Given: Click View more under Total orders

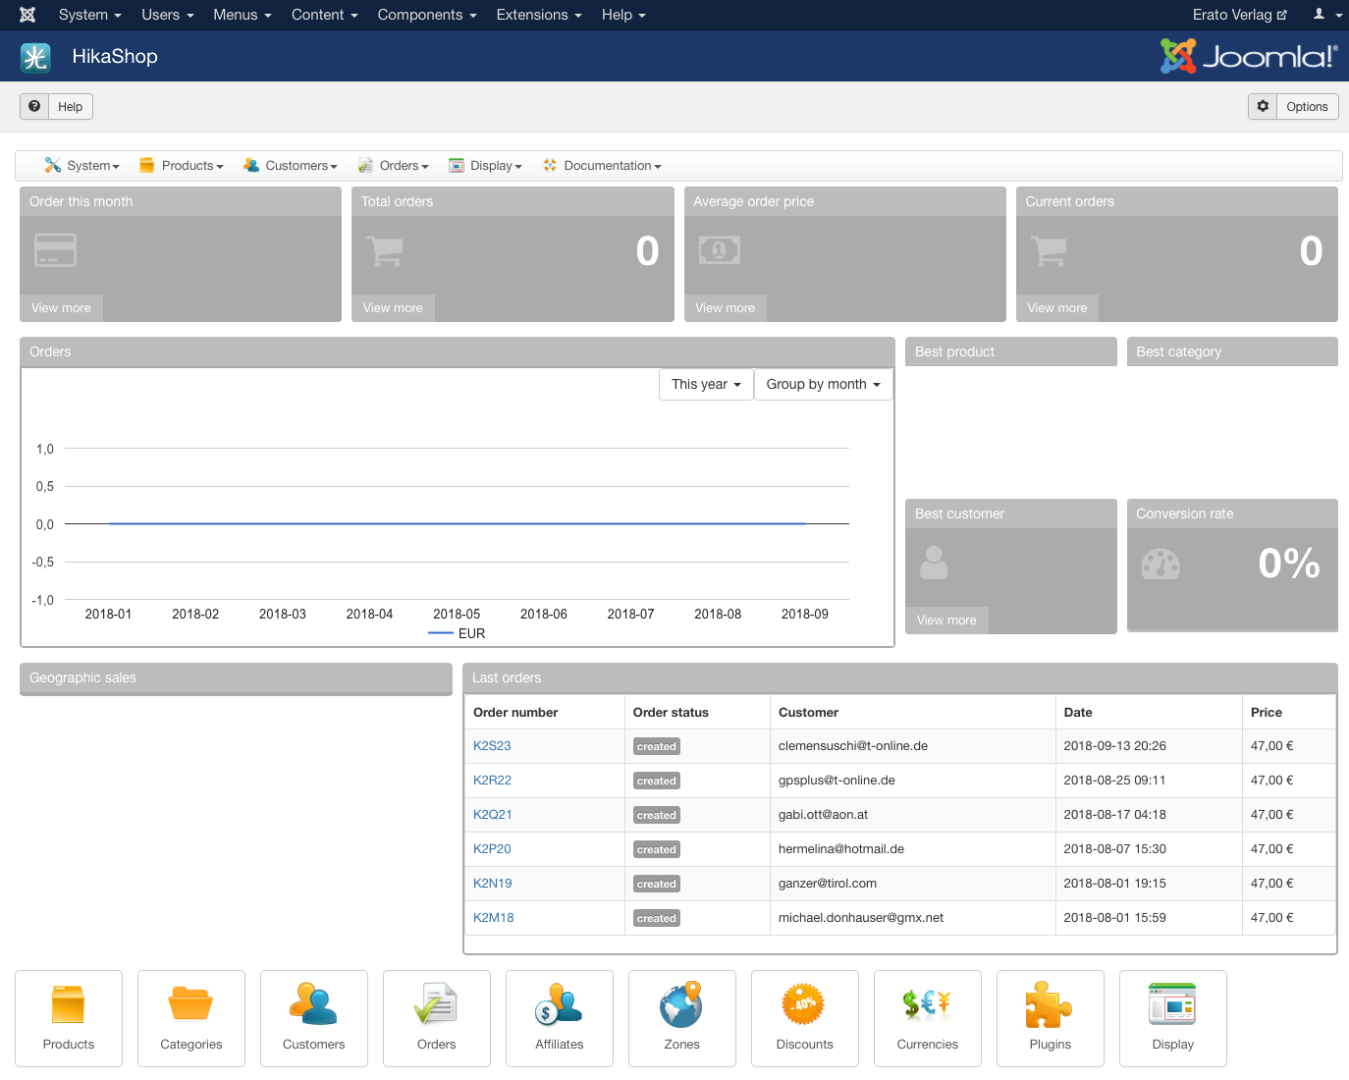Looking at the screenshot, I should tap(393, 308).
